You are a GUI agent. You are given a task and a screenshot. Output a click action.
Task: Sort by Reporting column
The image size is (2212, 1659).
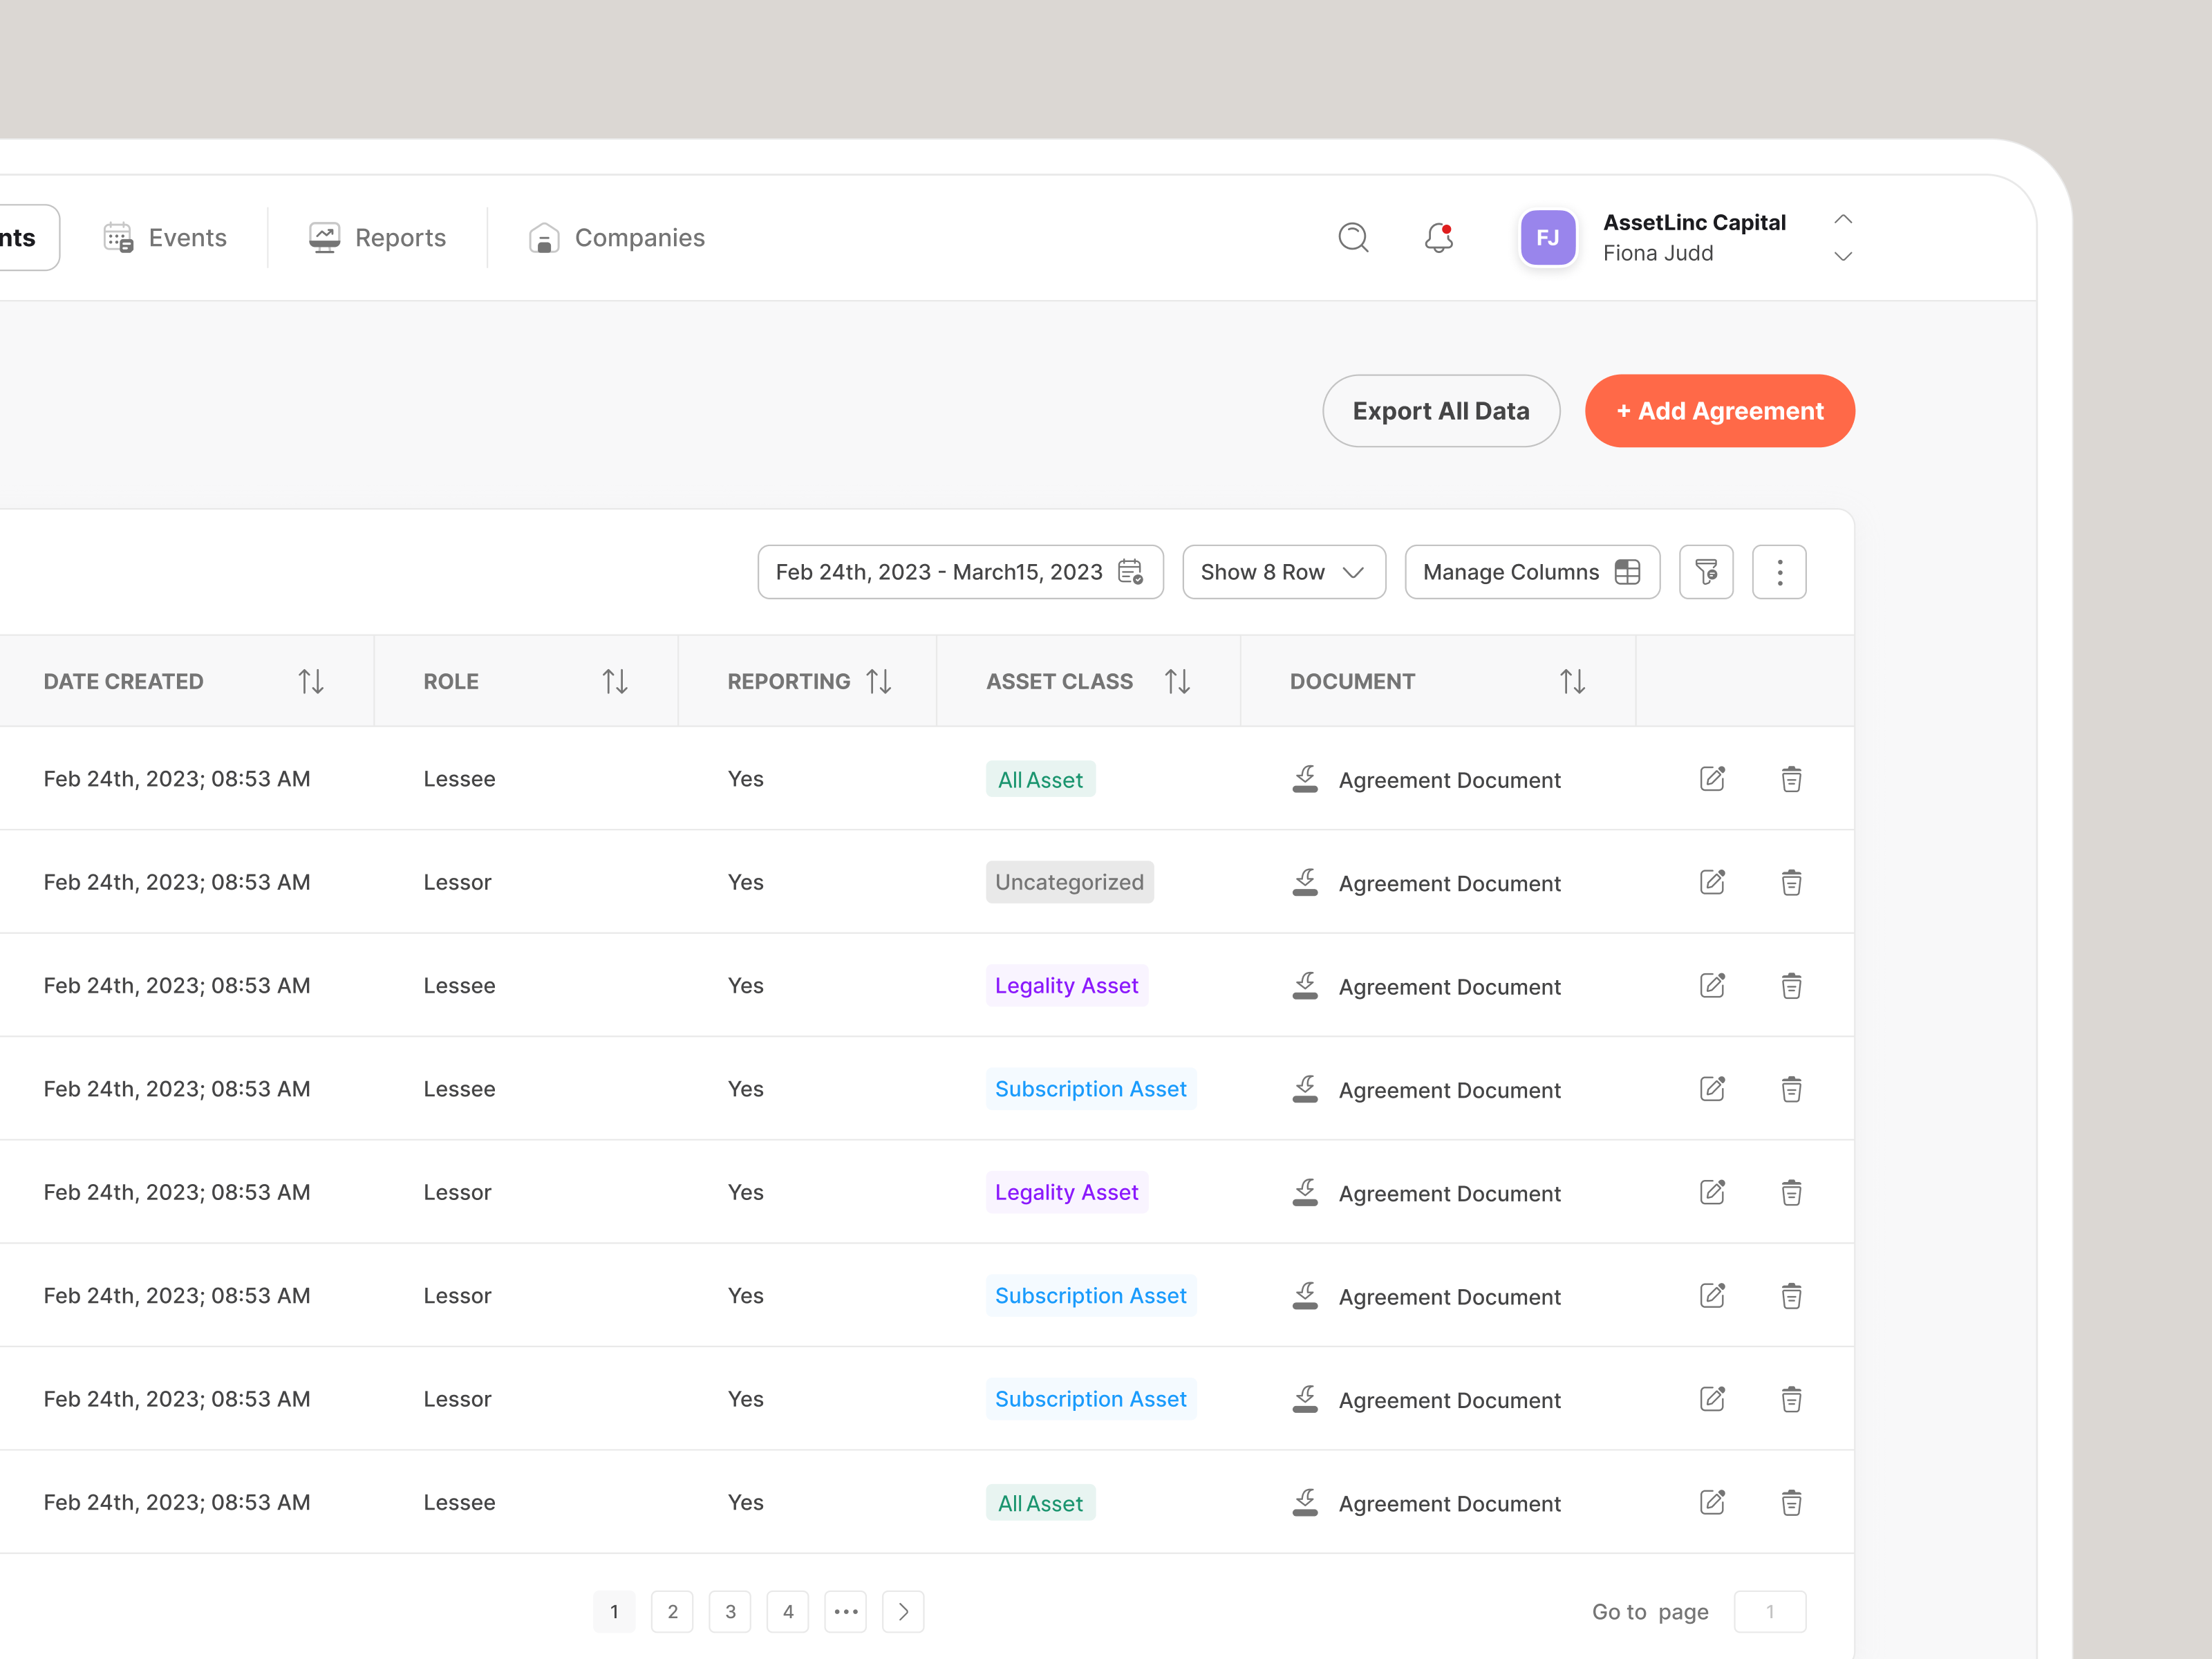tap(879, 681)
